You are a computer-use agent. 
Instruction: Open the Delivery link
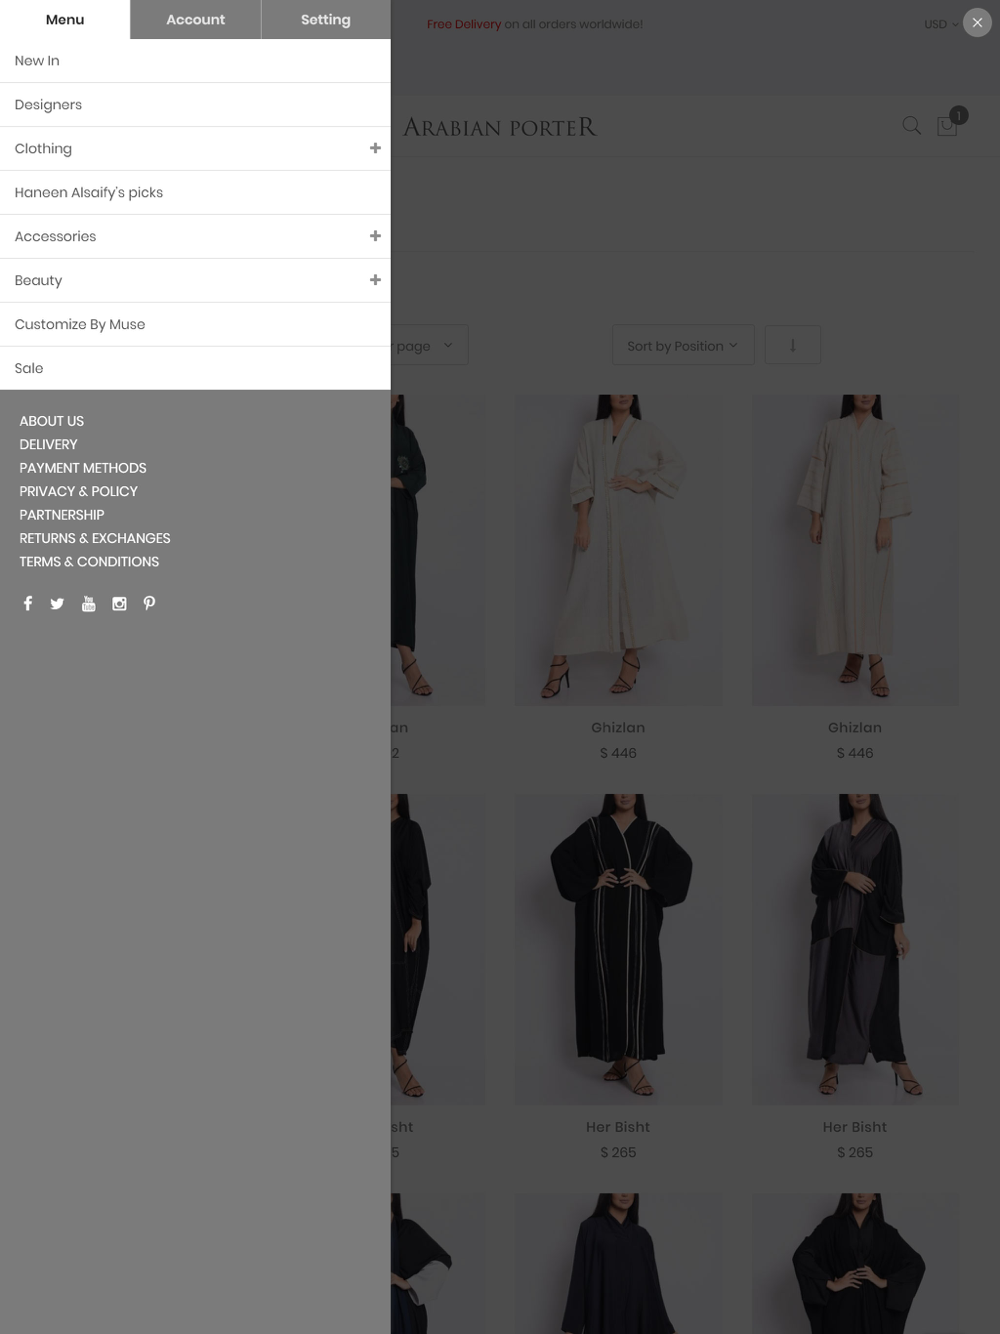(48, 444)
